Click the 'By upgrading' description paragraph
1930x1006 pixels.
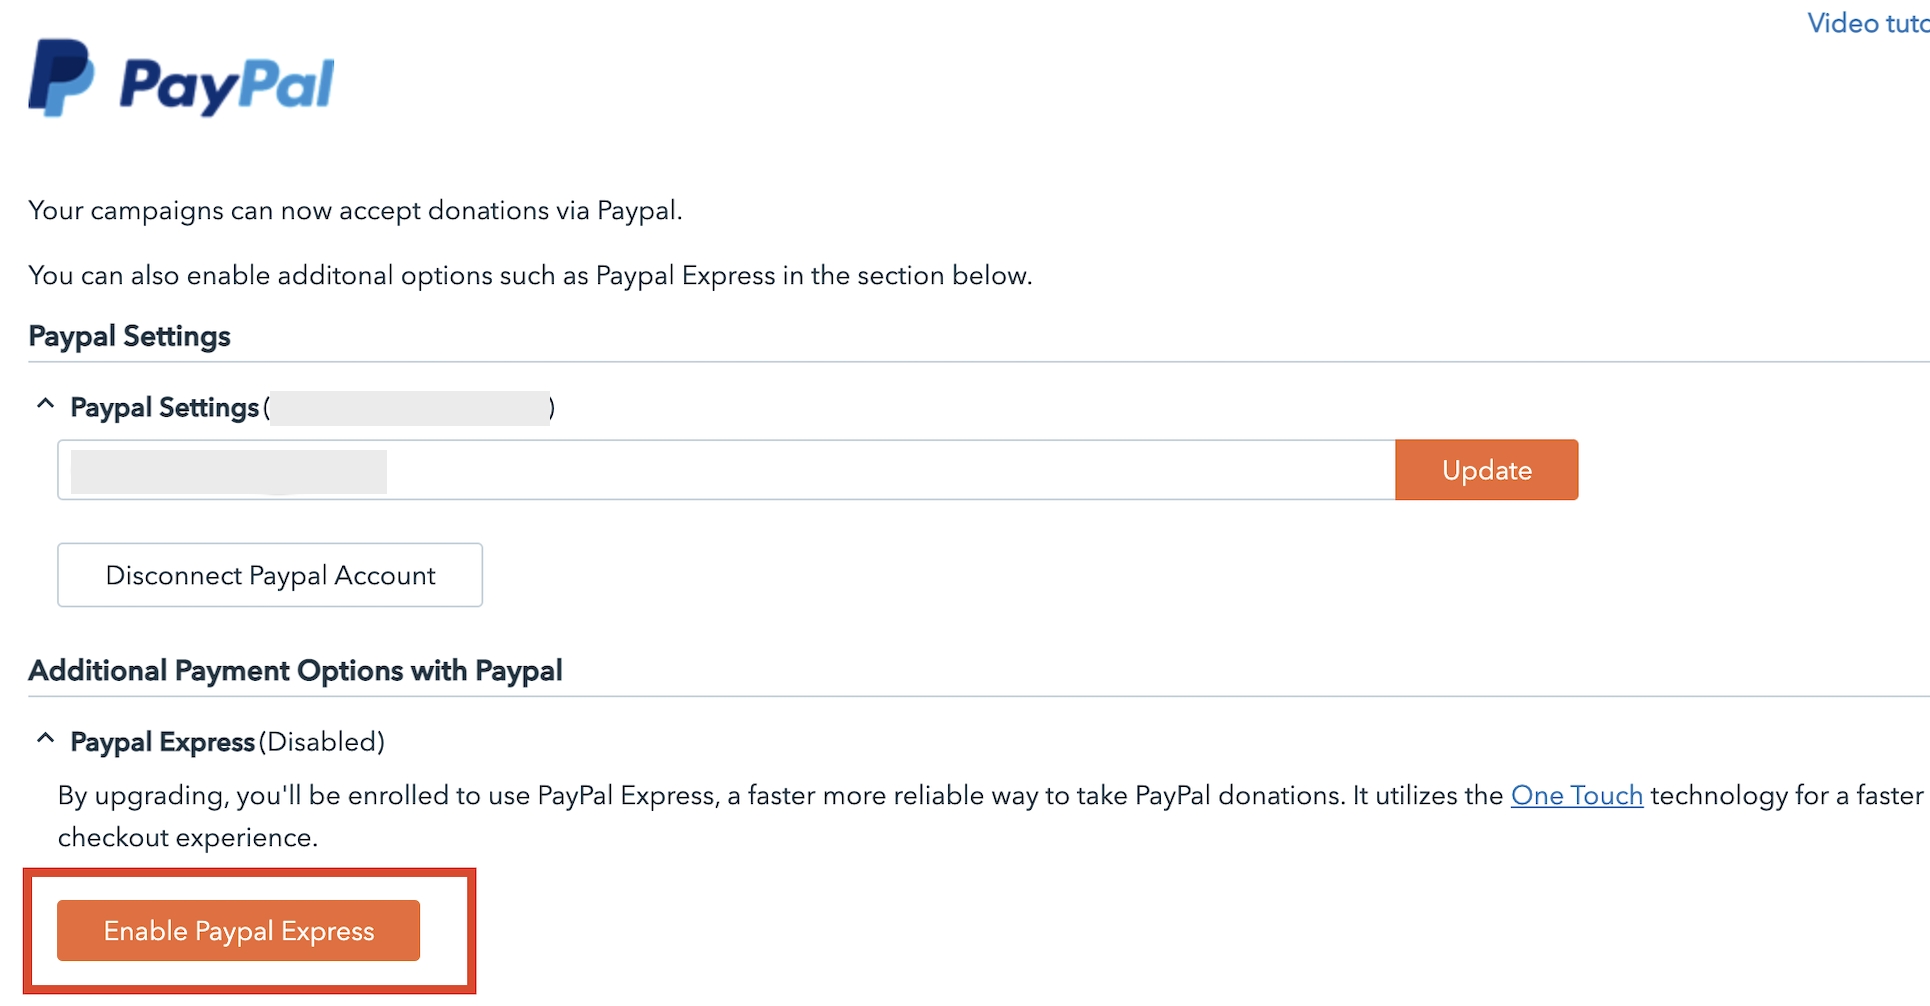(x=780, y=796)
